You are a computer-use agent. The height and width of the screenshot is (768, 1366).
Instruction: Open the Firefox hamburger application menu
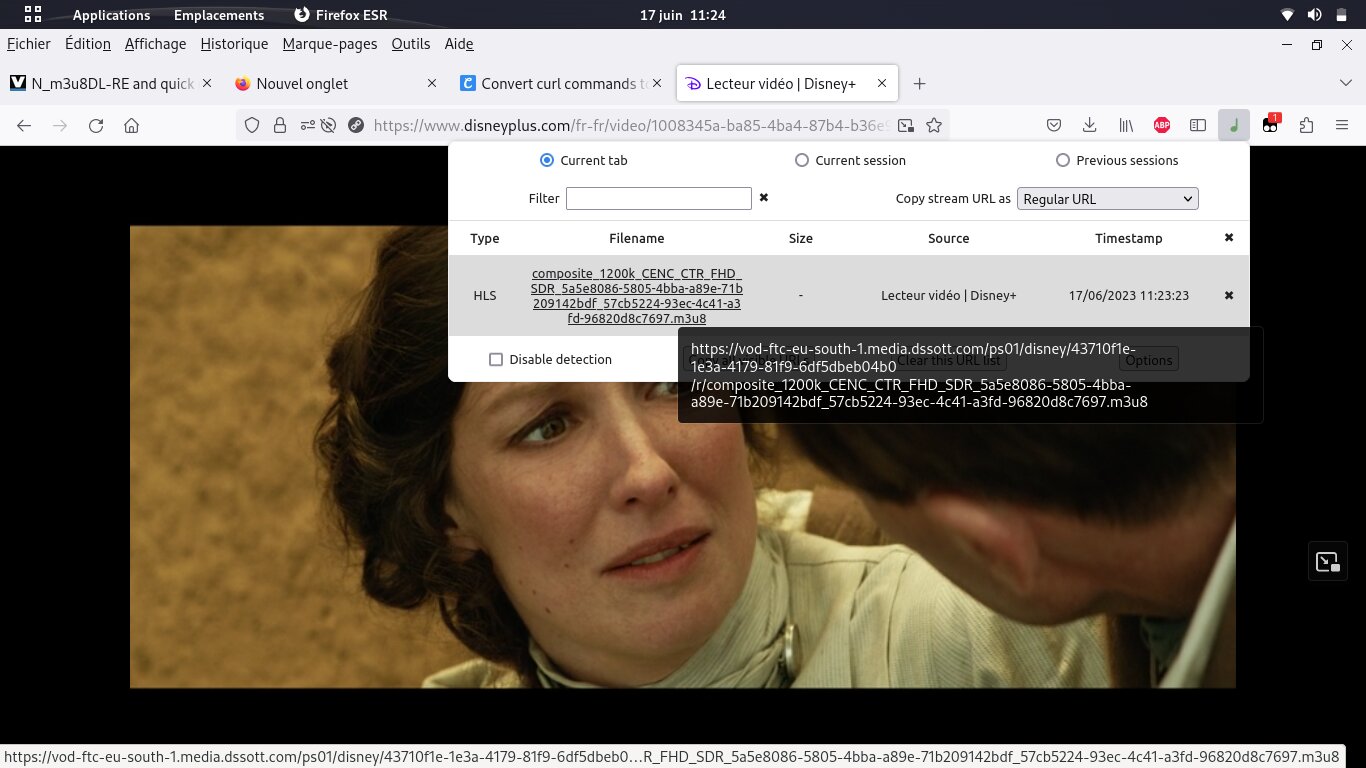tap(1342, 125)
